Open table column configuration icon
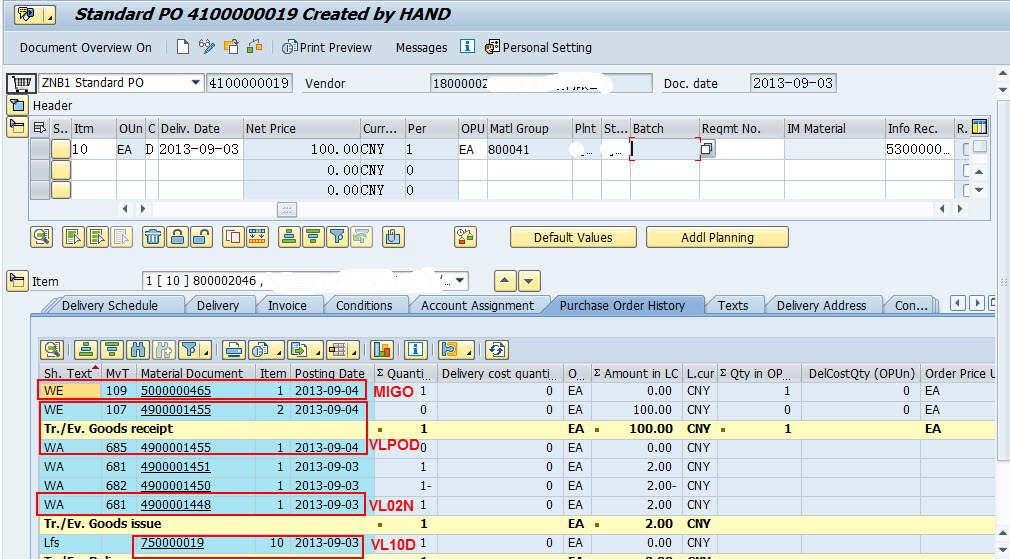Image resolution: width=1010 pixels, height=559 pixels. point(979,127)
